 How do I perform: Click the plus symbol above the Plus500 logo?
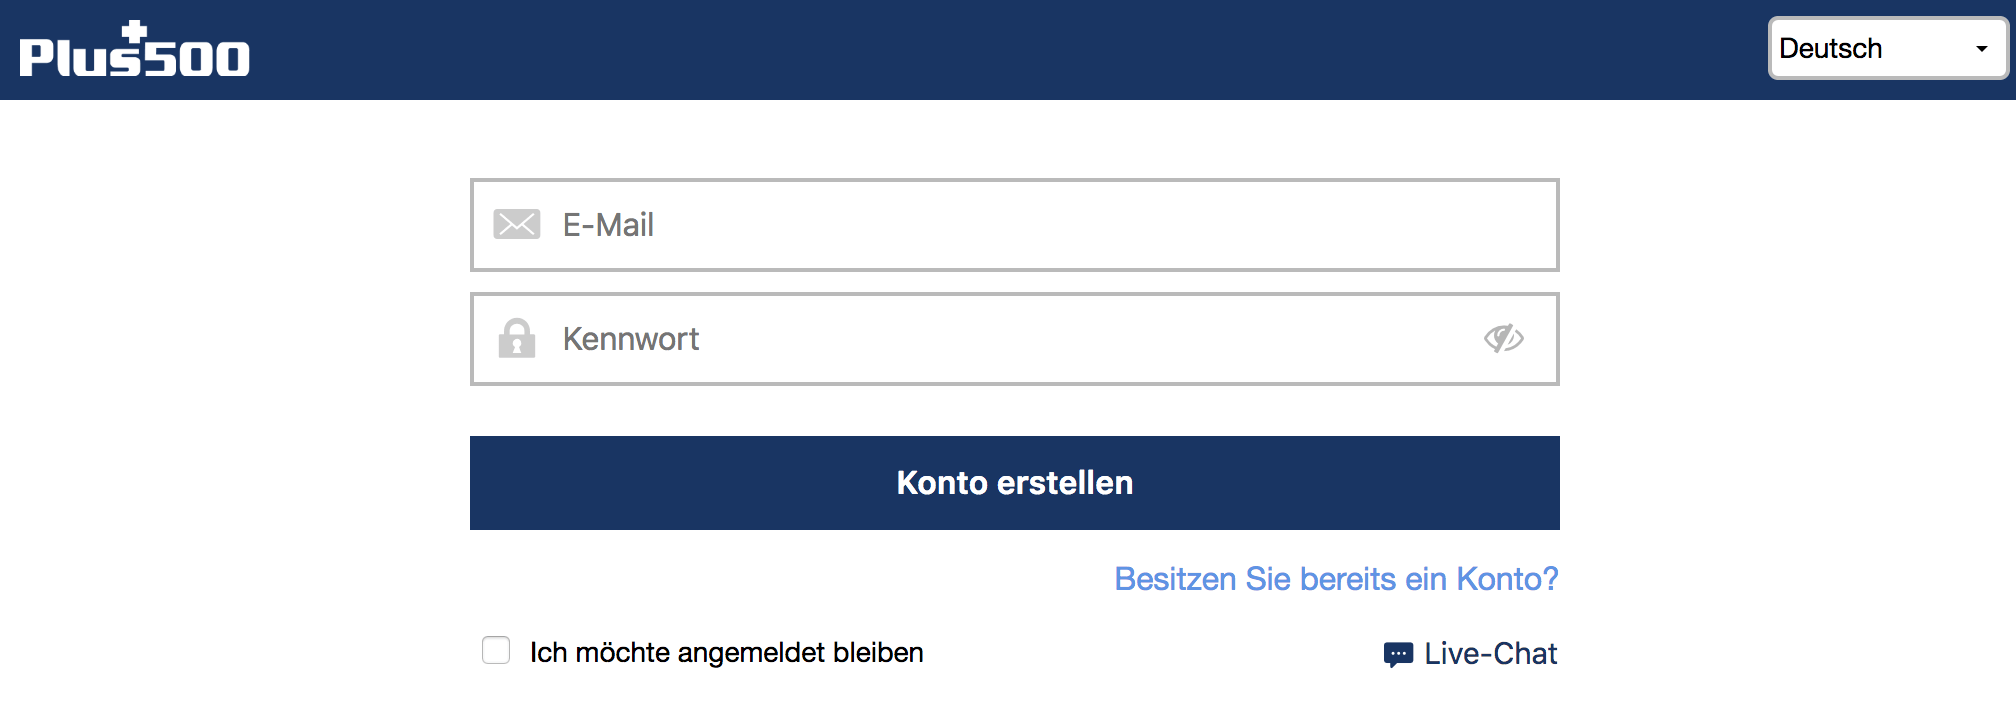(135, 31)
